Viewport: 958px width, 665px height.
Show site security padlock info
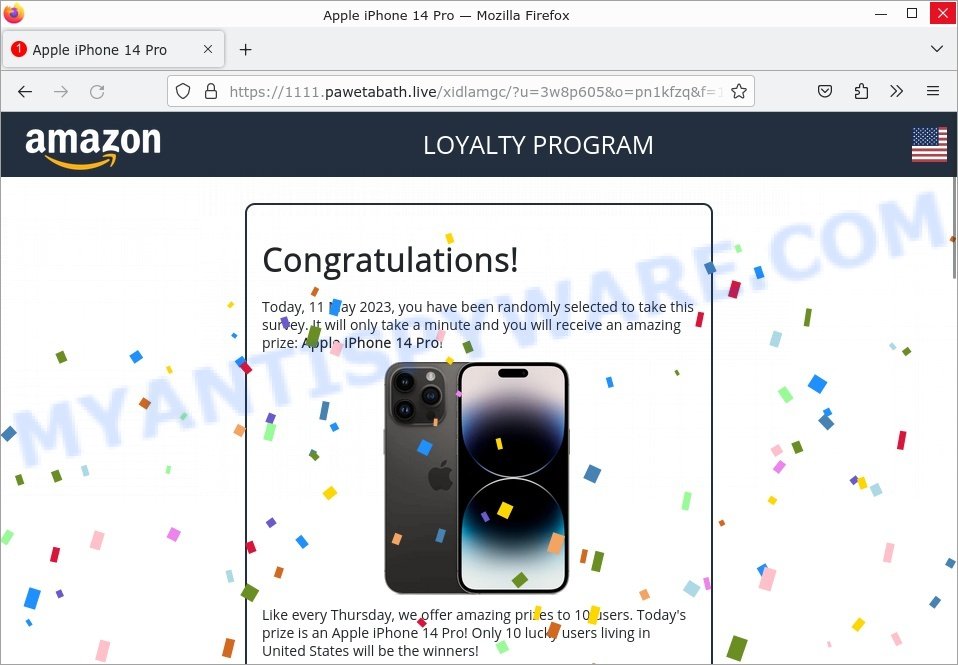211,92
